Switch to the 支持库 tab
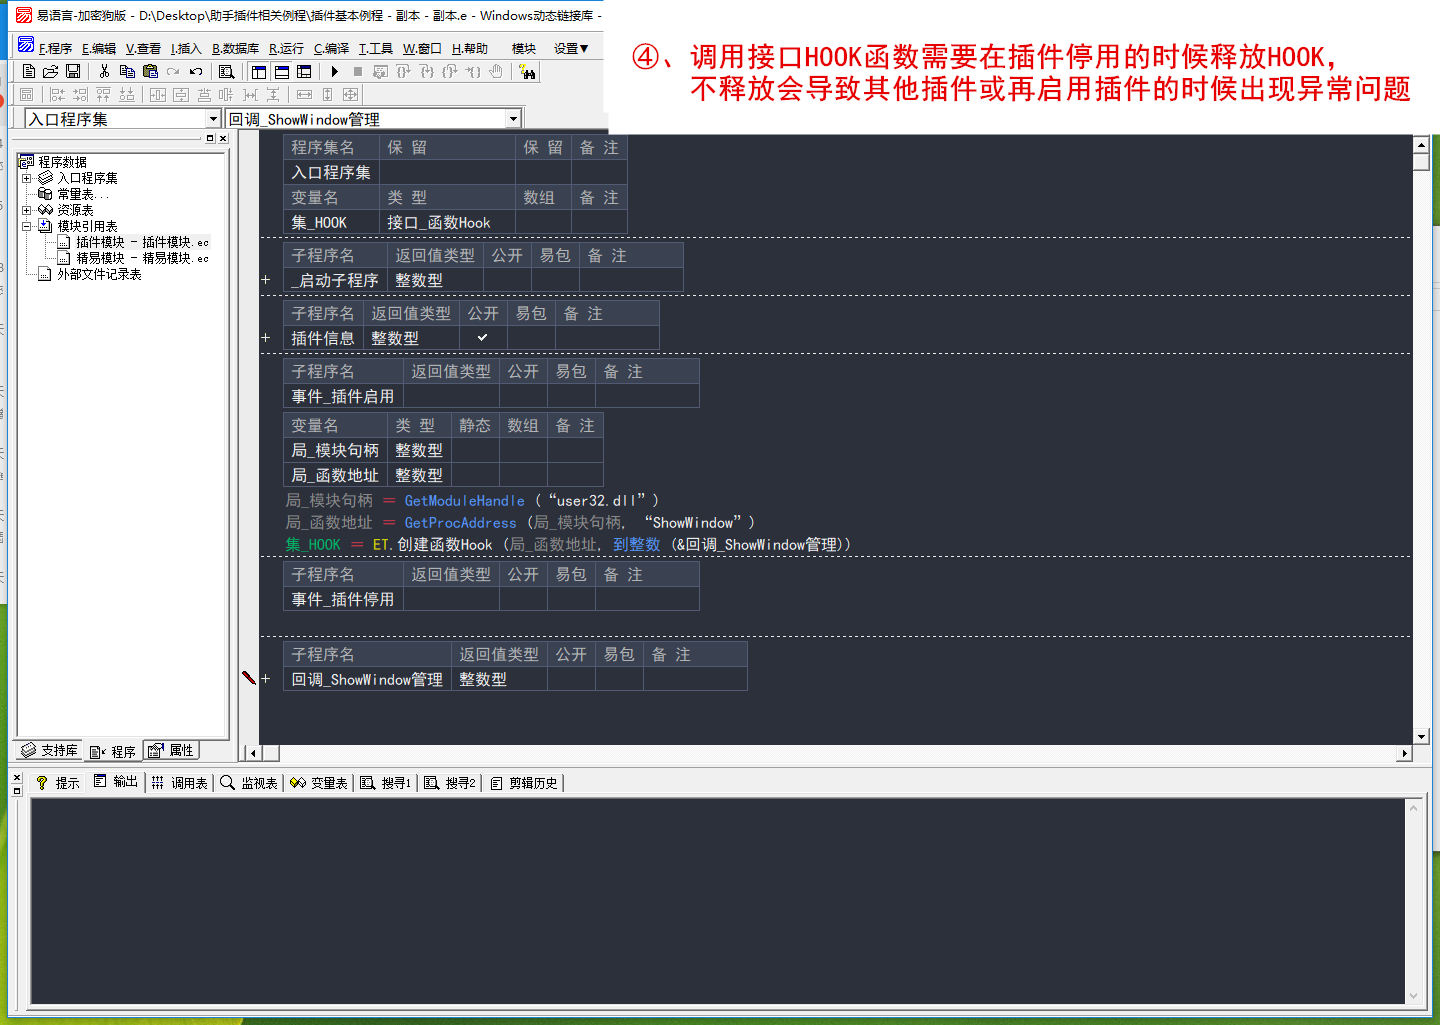 (x=49, y=751)
